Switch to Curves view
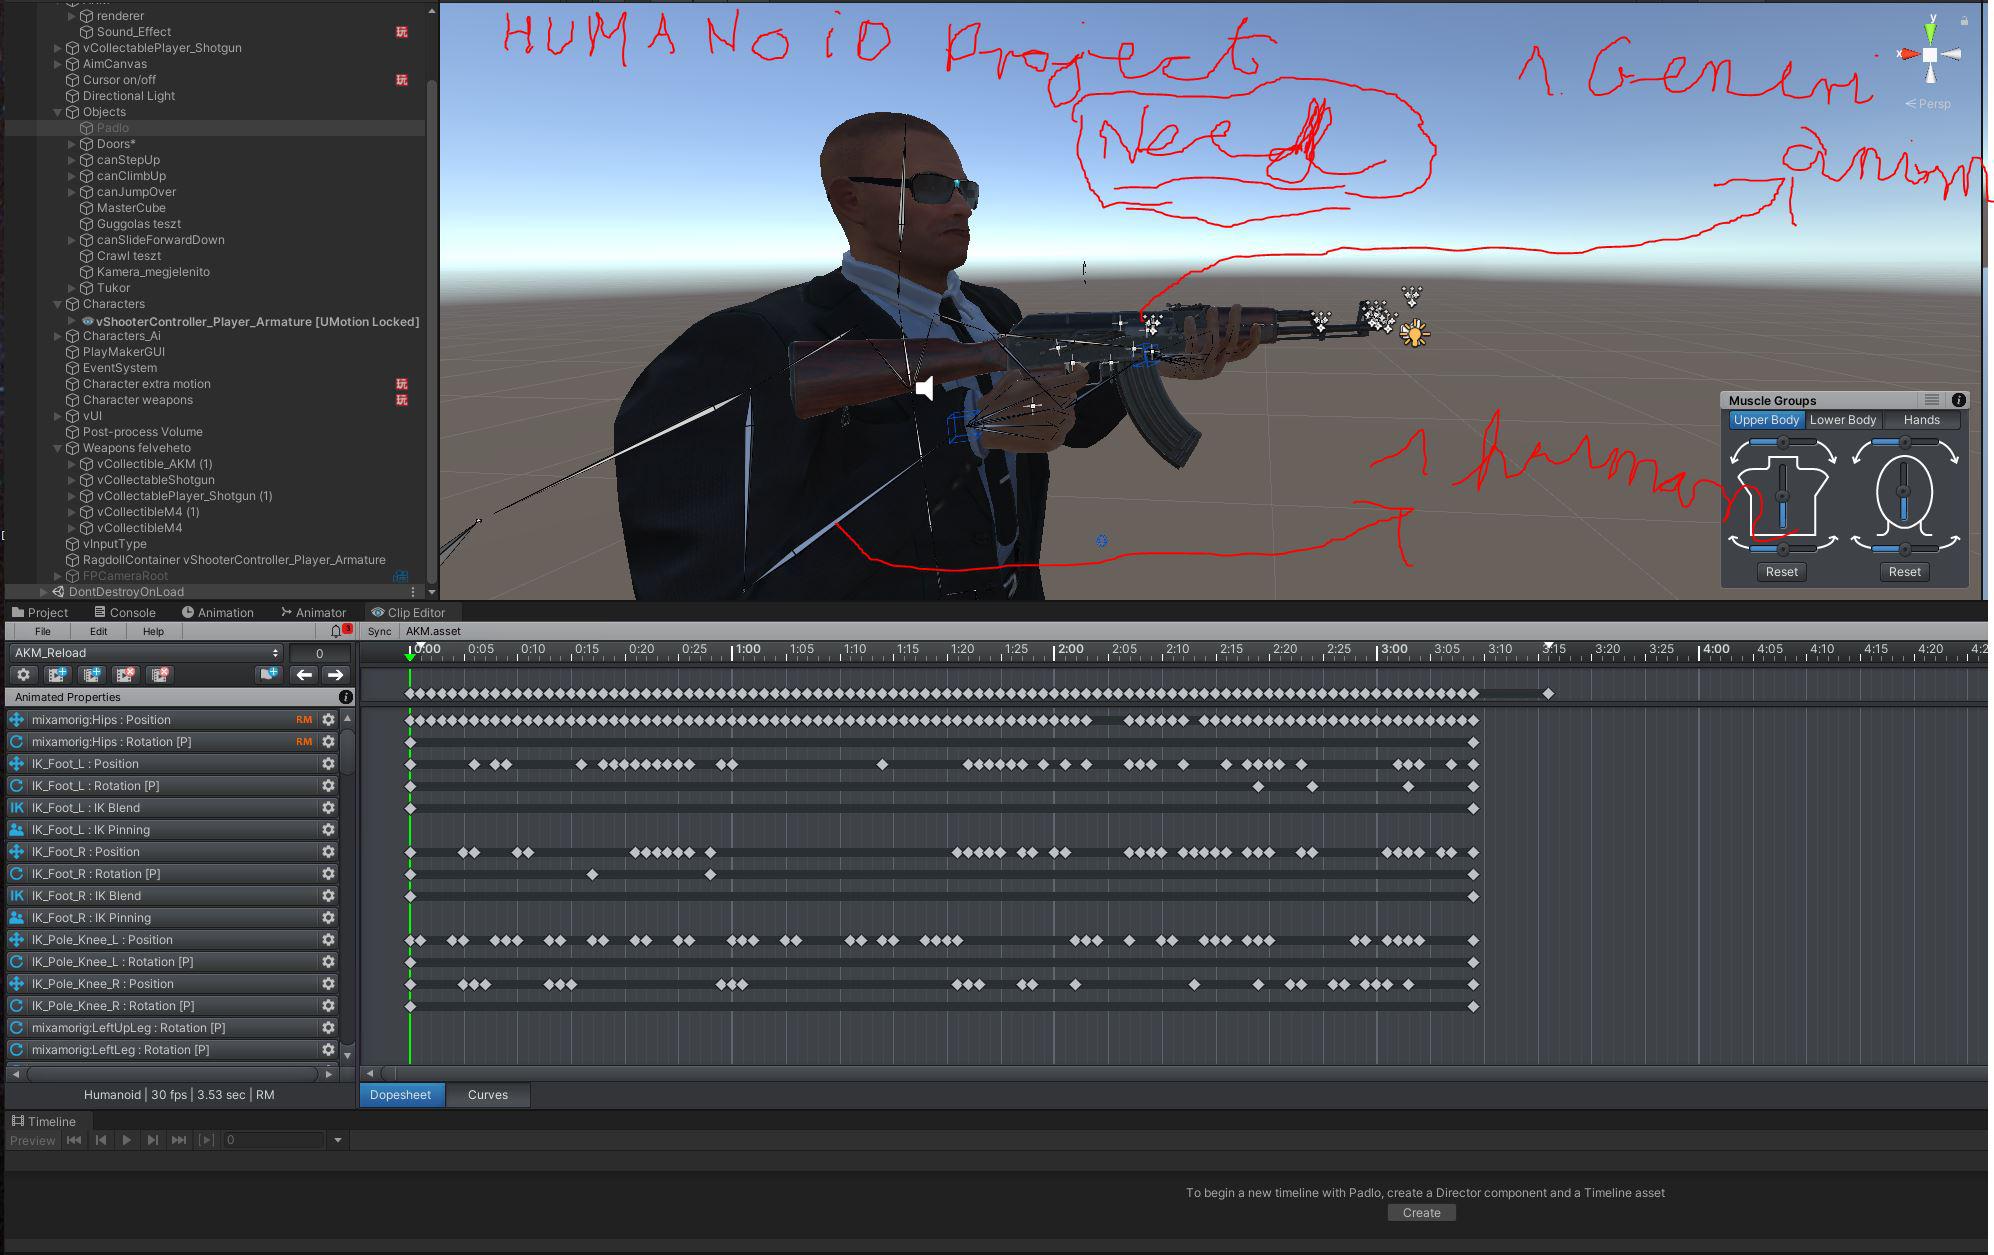The image size is (1994, 1255). tap(488, 1095)
